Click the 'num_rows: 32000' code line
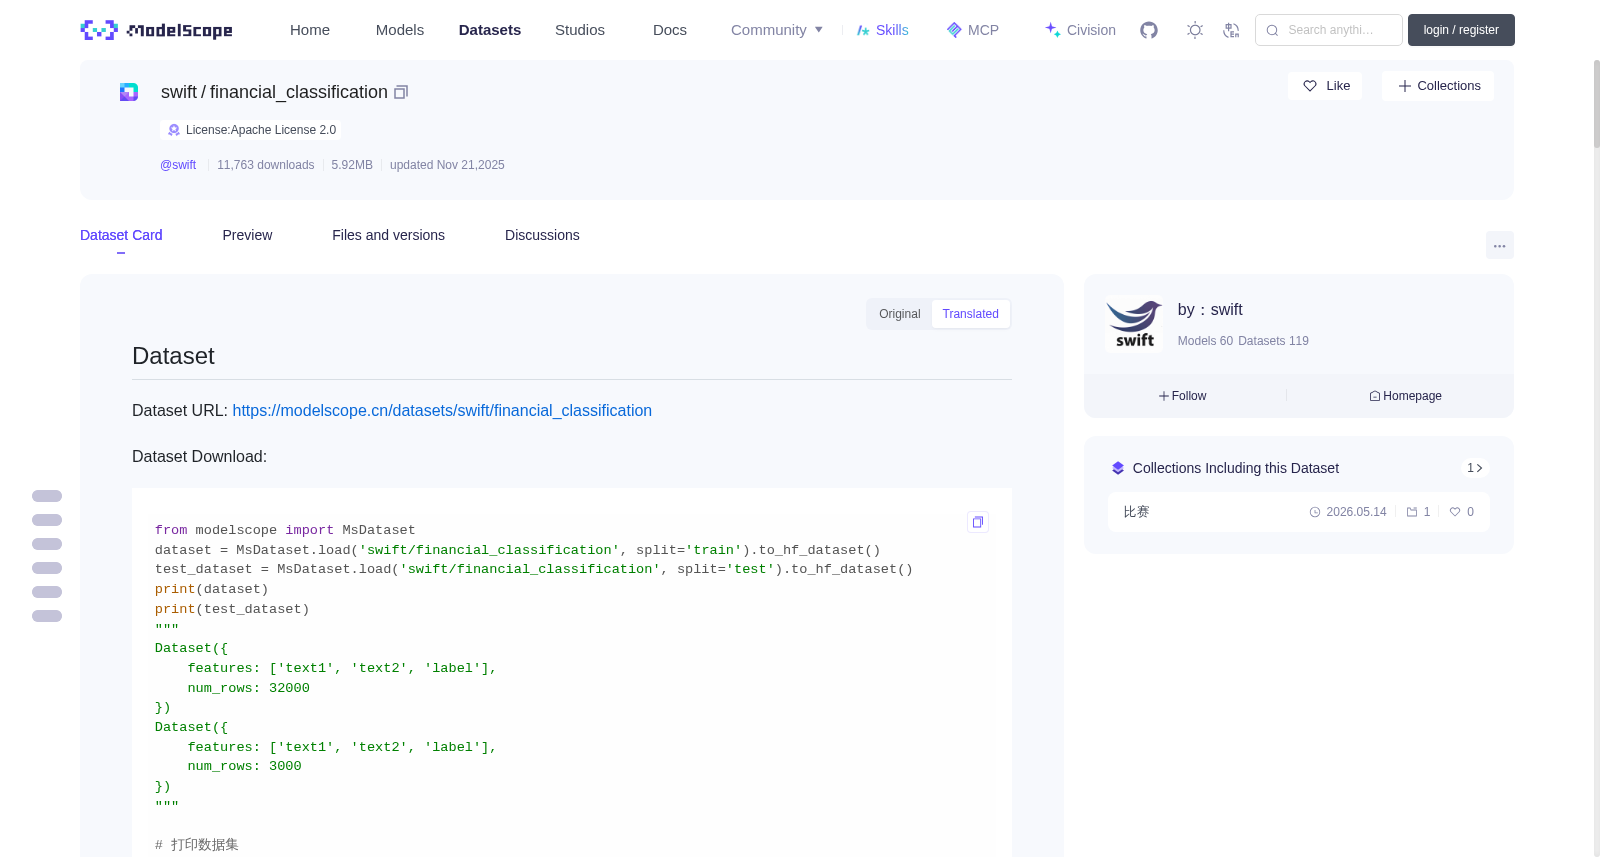 point(248,688)
